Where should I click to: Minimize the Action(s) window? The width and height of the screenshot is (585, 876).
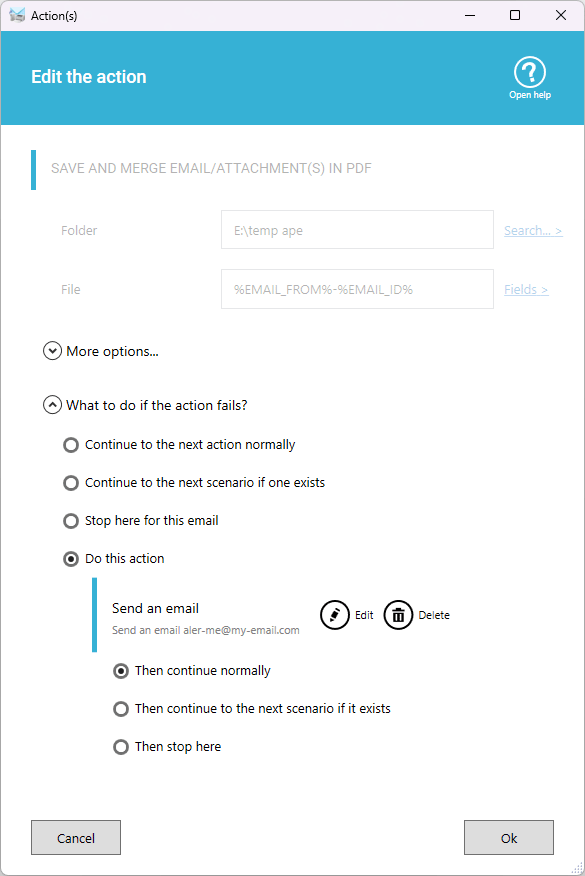pyautogui.click(x=470, y=15)
